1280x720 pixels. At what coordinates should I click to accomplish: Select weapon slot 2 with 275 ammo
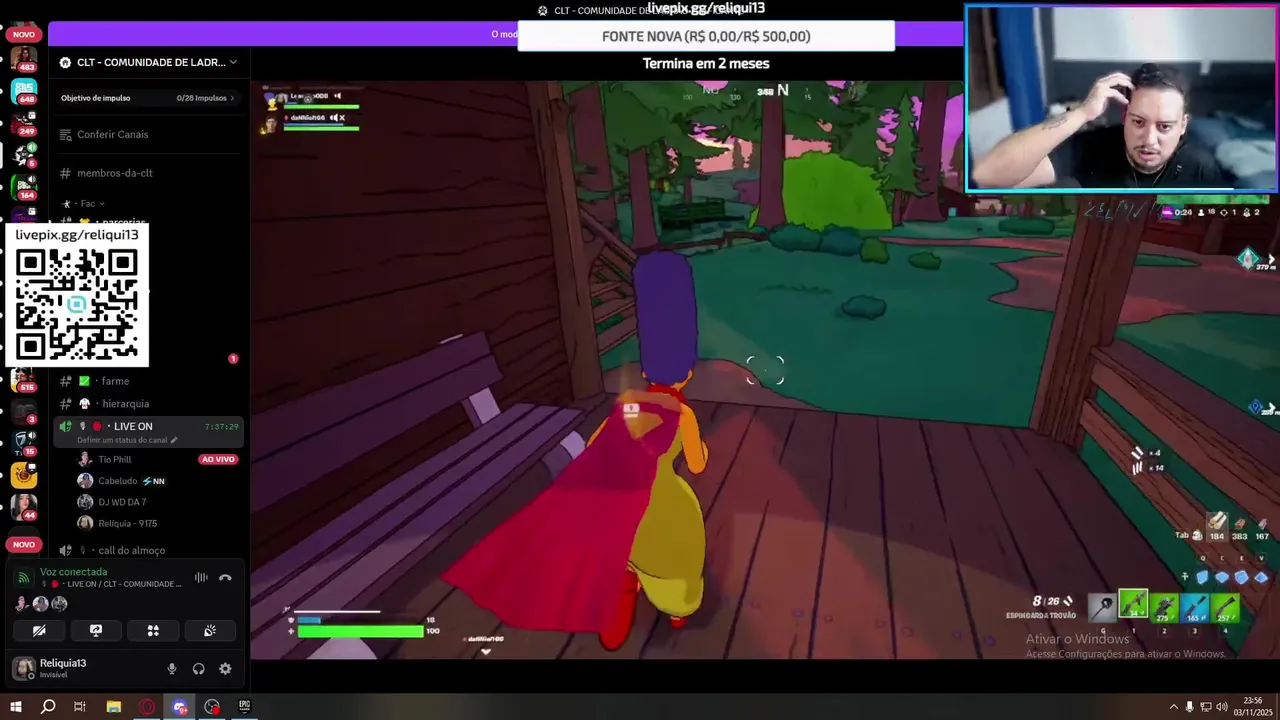pyautogui.click(x=1164, y=607)
